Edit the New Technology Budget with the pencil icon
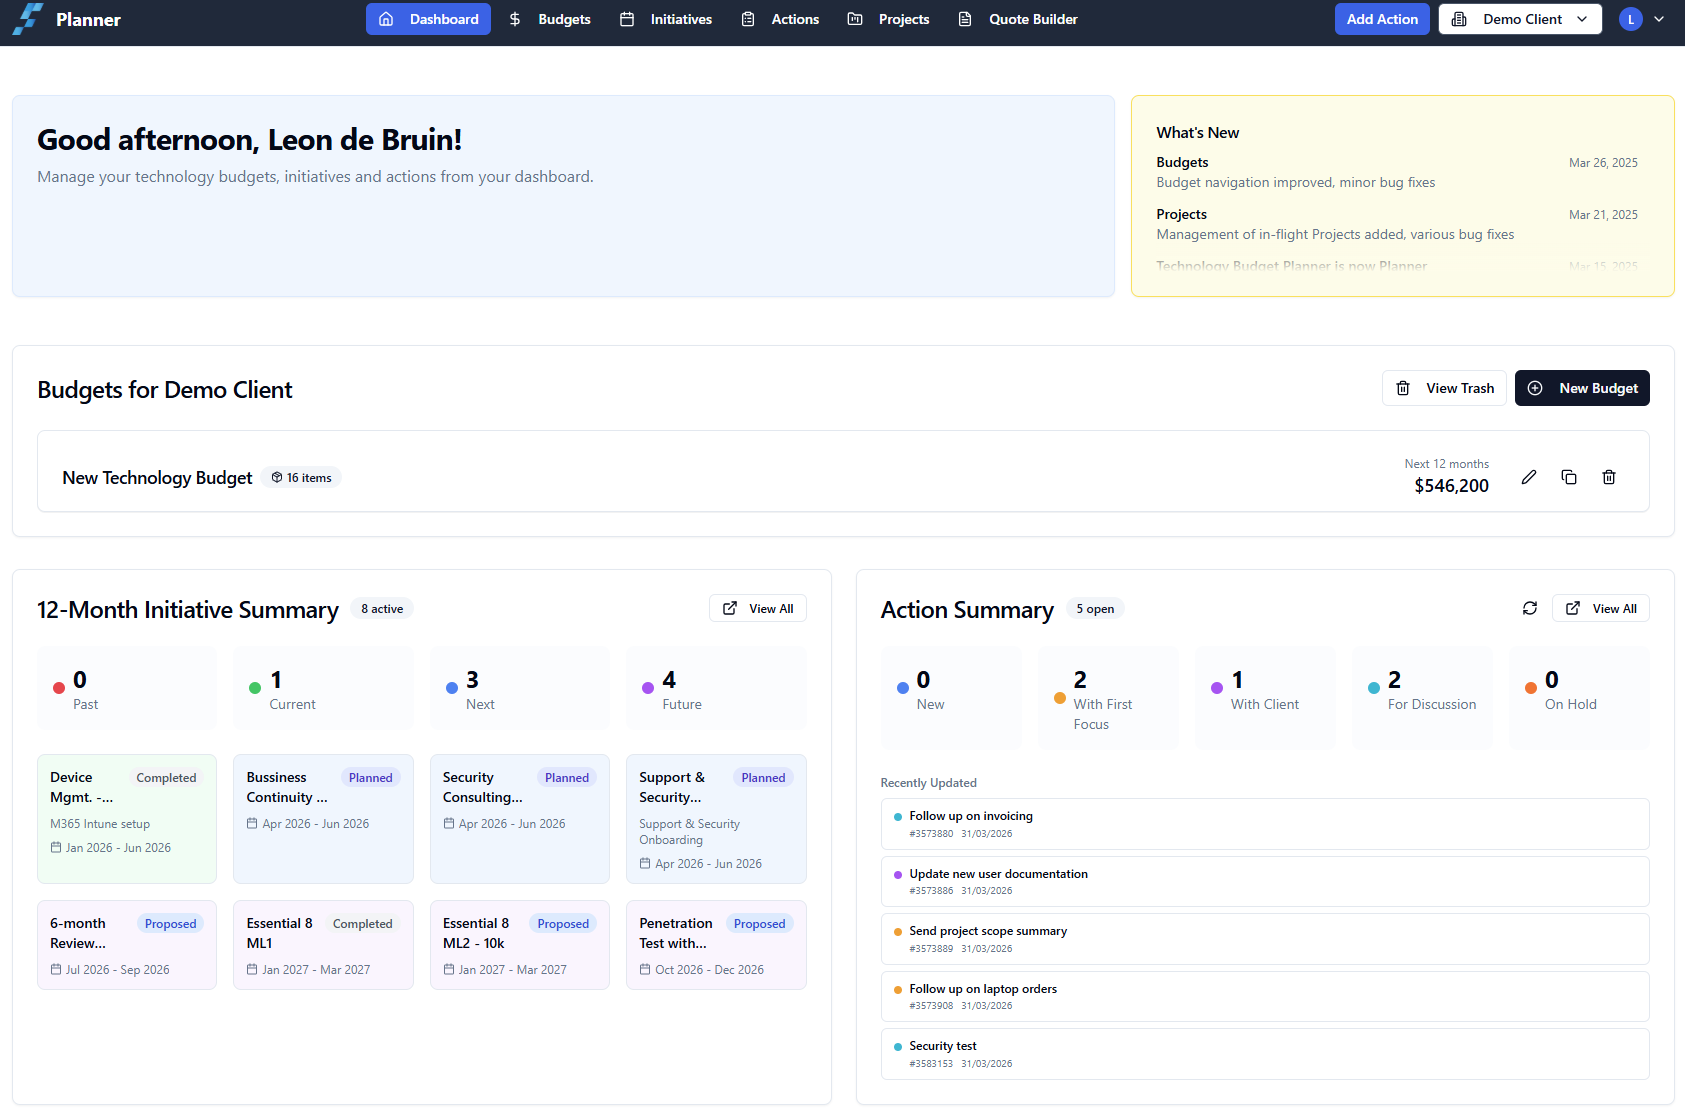Viewport: 1685px width, 1113px height. pos(1529,477)
